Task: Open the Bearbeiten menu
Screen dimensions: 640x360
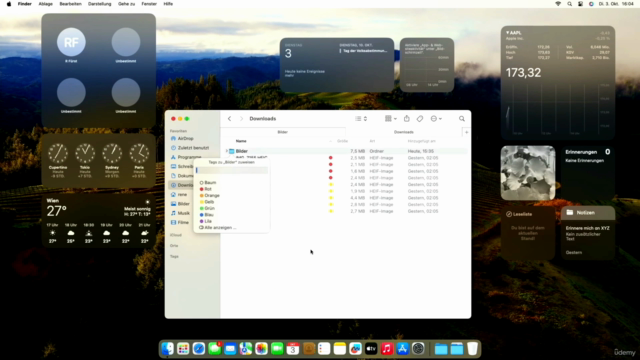Action: [71, 4]
